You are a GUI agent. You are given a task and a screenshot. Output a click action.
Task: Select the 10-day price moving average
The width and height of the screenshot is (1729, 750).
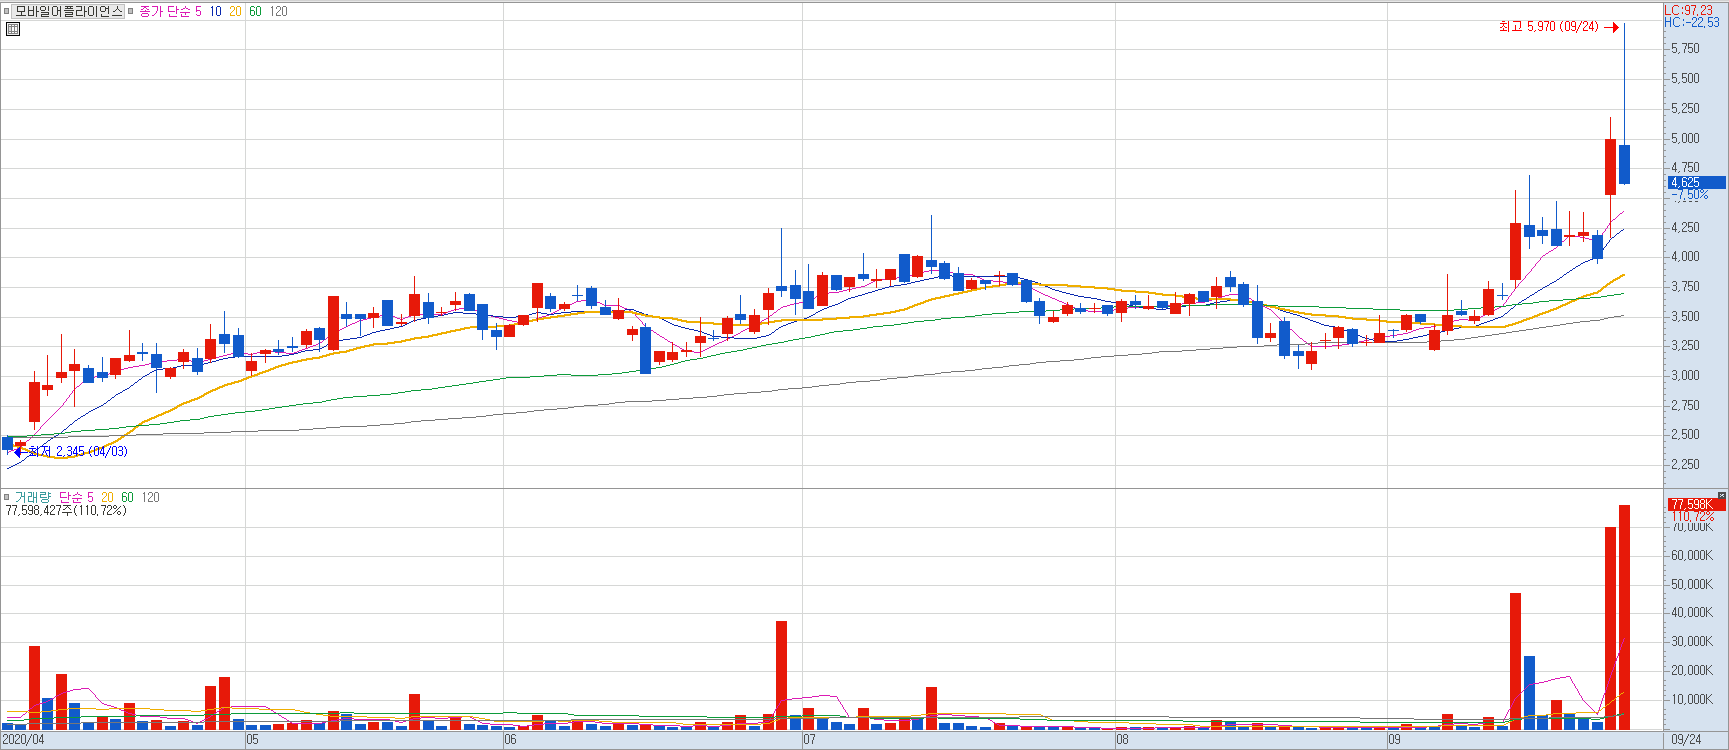(x=215, y=11)
